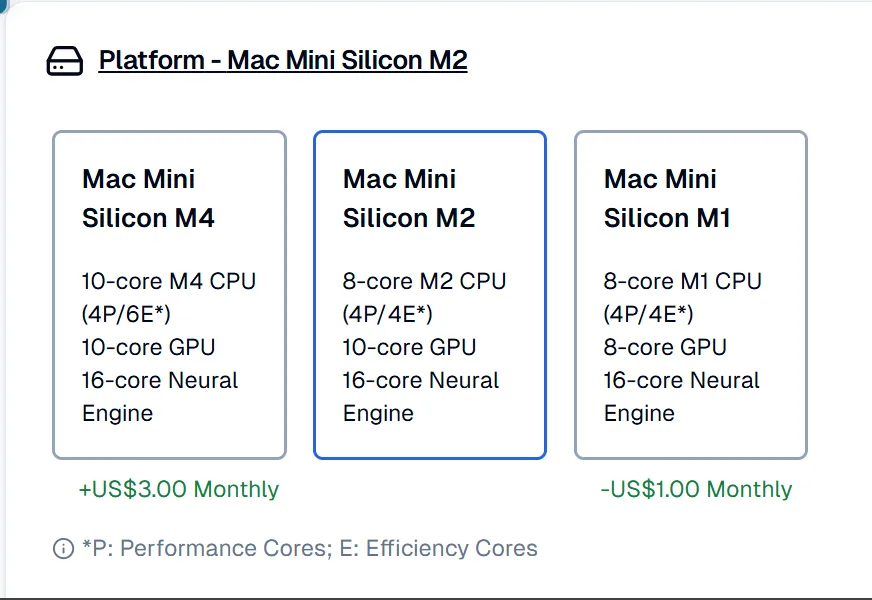Image resolution: width=872 pixels, height=600 pixels.
Task: Click the -US$1.00 Monthly price label
Action: click(696, 489)
